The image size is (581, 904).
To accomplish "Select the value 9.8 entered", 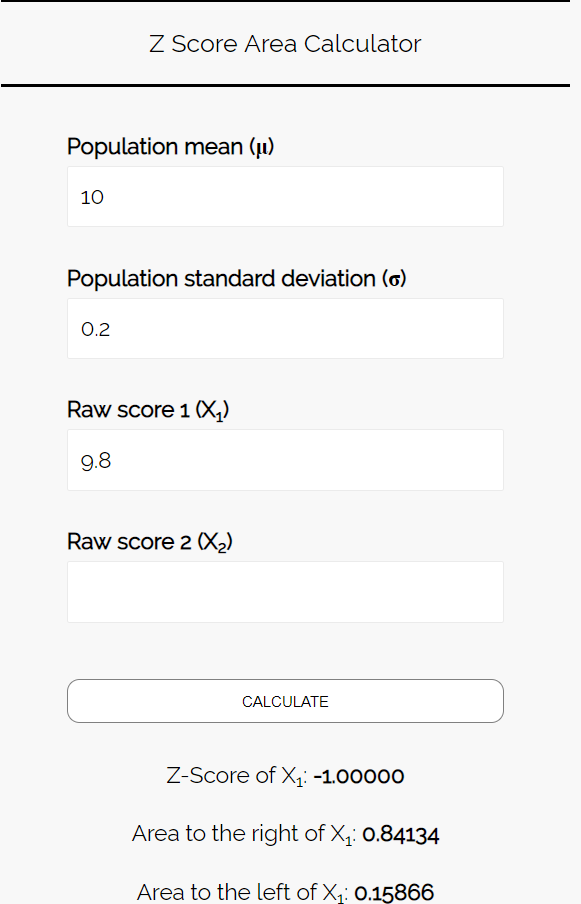I will coord(94,461).
